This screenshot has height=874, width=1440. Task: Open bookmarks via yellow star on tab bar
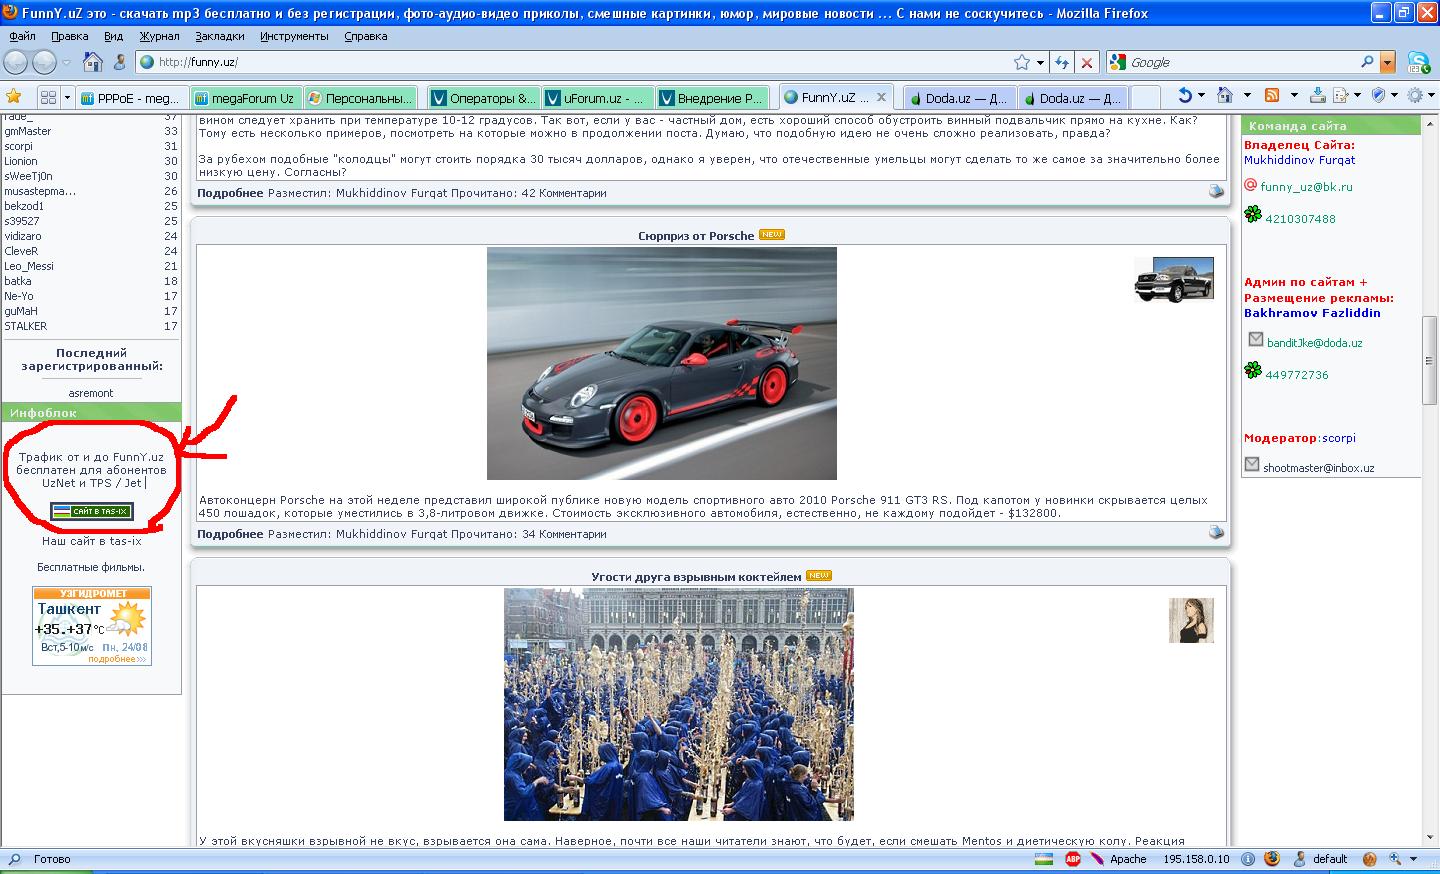(x=13, y=97)
